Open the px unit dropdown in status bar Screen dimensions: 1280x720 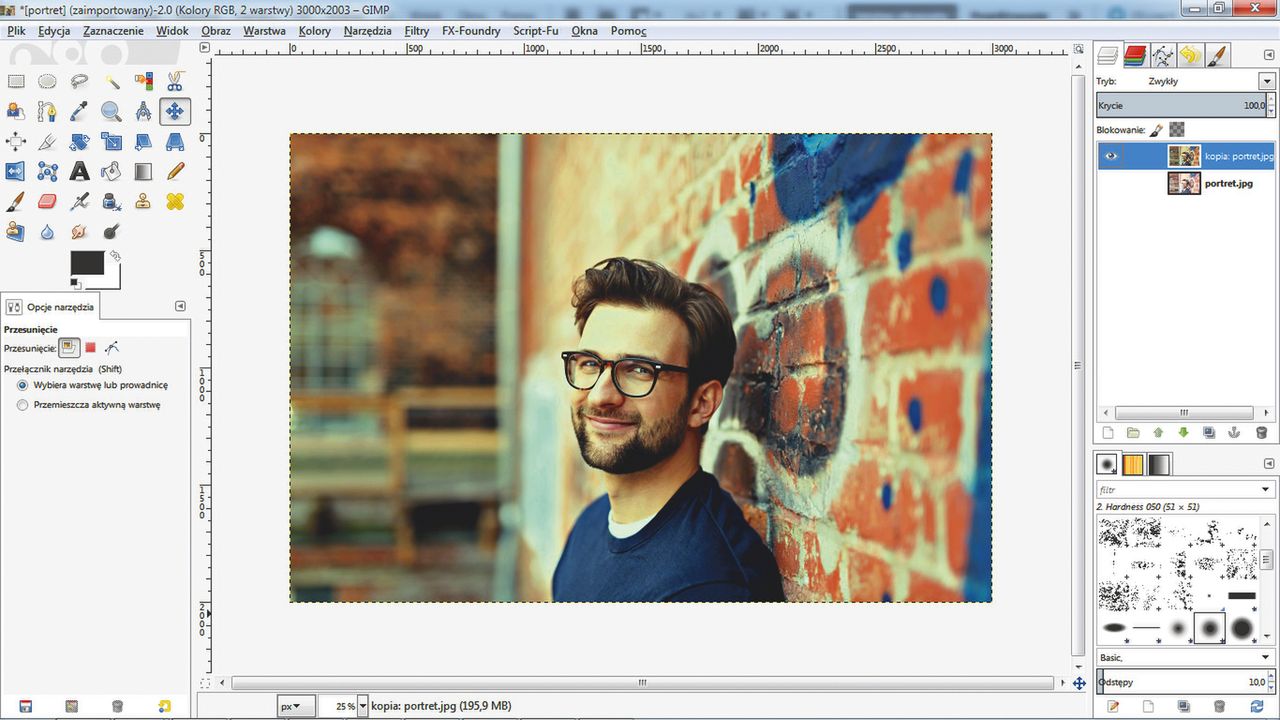pos(297,706)
